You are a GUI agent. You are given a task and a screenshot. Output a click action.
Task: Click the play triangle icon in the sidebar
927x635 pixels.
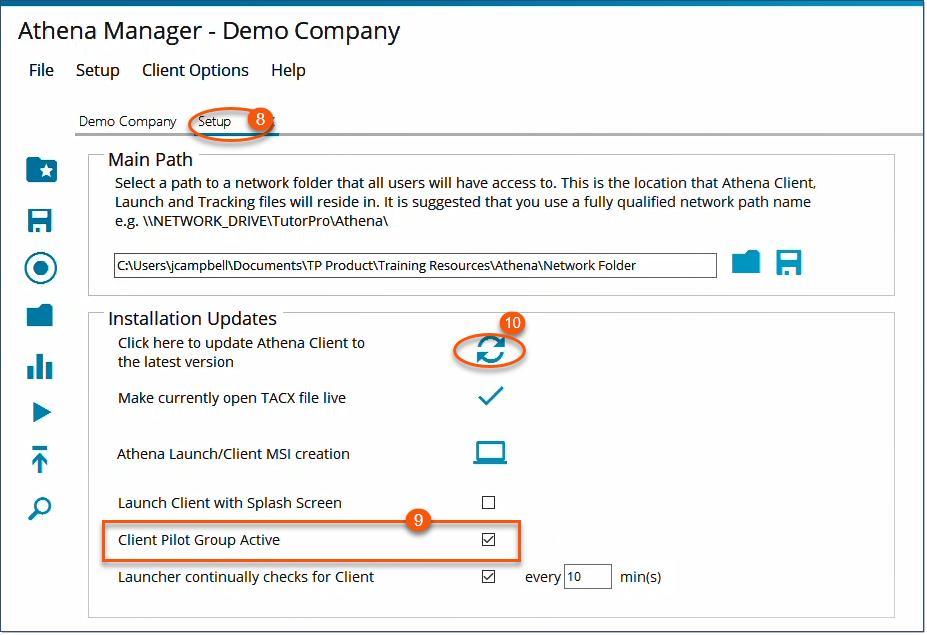41,412
